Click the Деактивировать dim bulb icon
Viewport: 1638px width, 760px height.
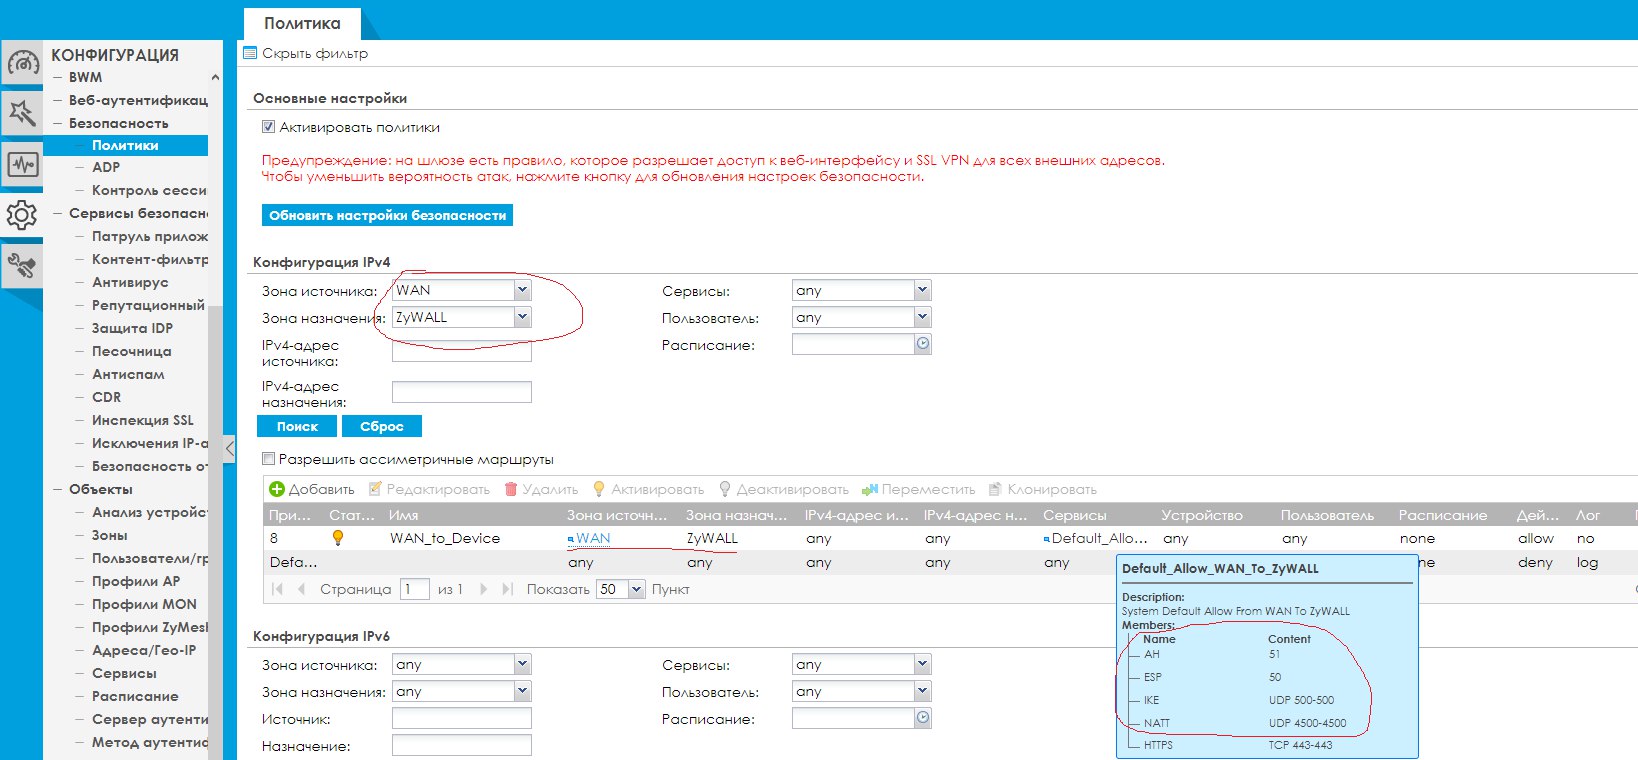[725, 489]
